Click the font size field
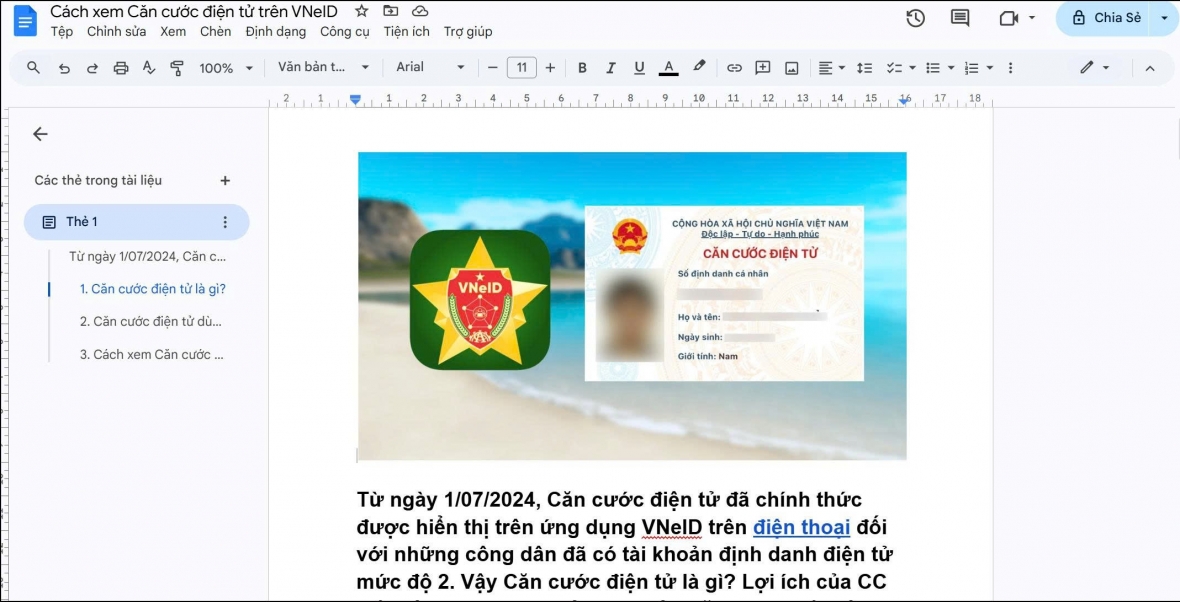 coord(522,68)
